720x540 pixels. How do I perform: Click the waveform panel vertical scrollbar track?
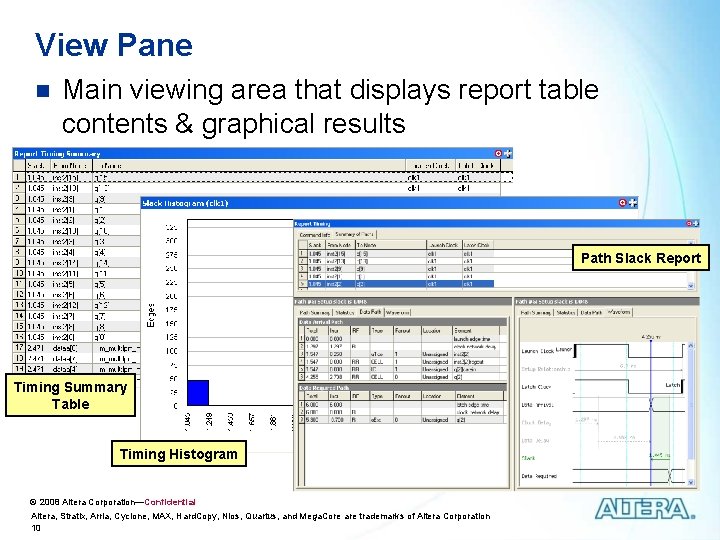691,413
